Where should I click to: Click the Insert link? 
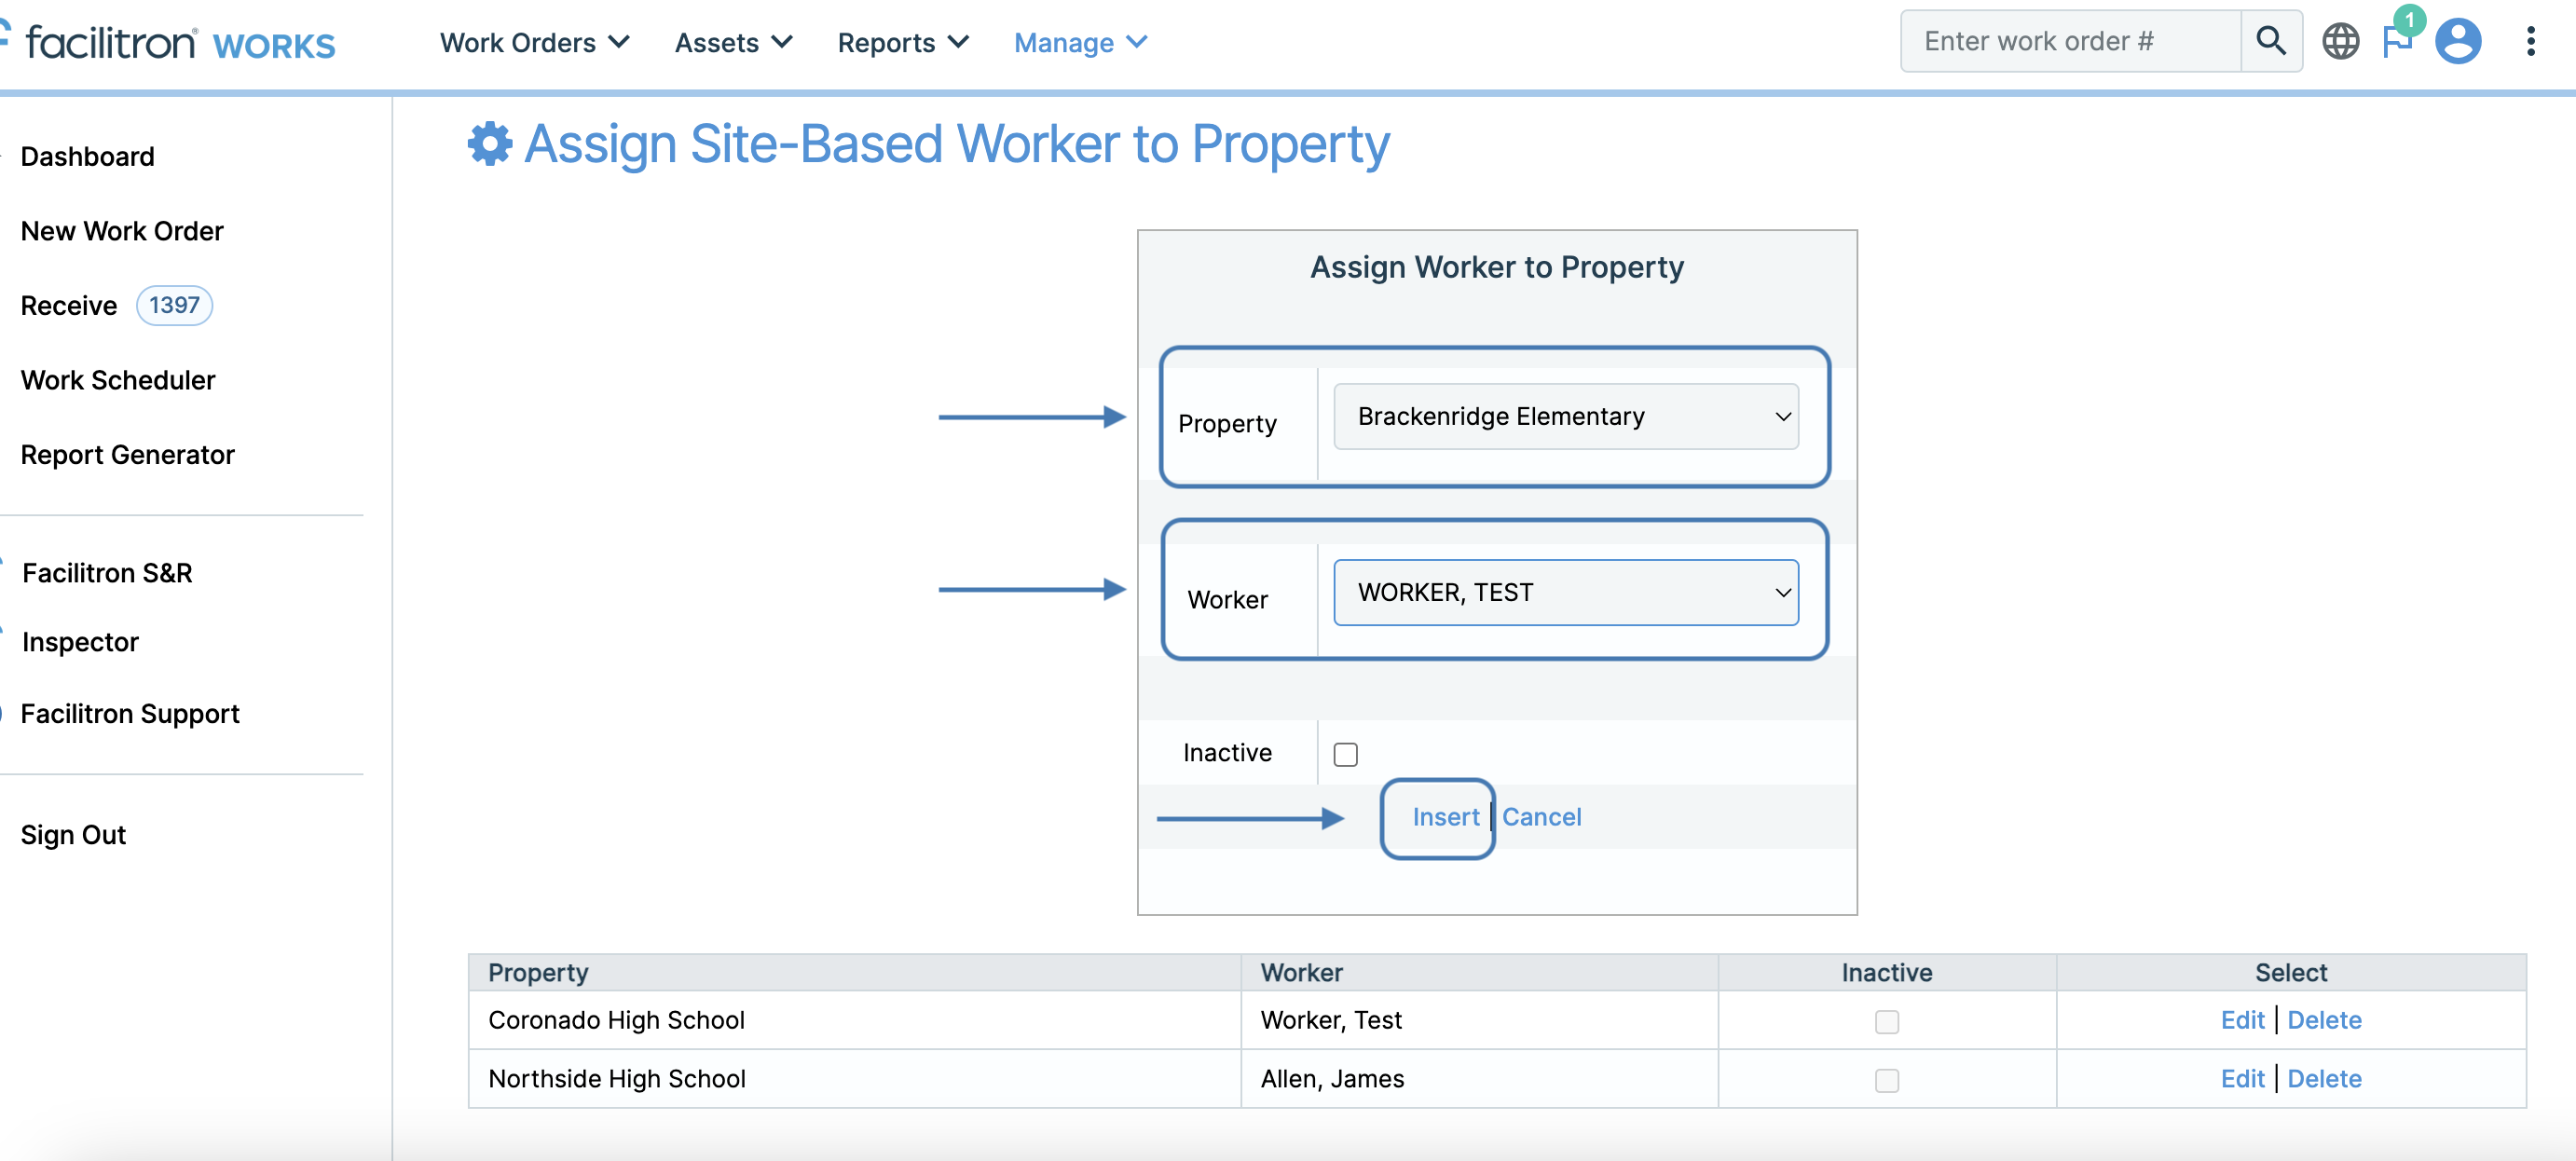pyautogui.click(x=1445, y=817)
